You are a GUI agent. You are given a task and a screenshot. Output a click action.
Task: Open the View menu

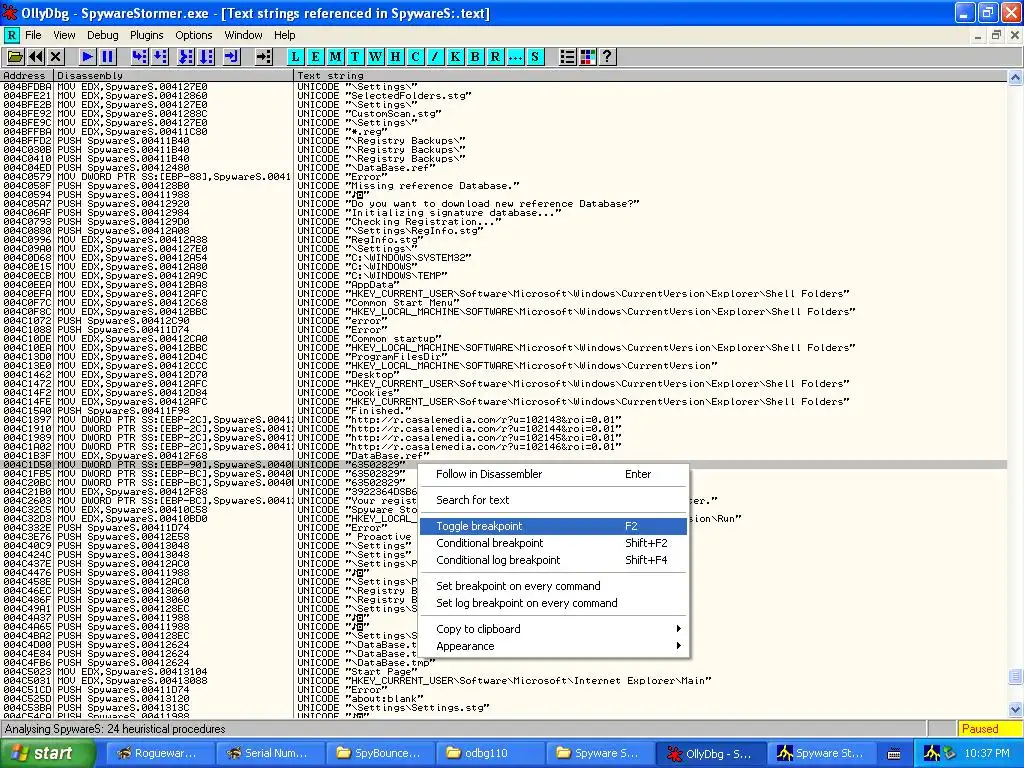coord(64,35)
